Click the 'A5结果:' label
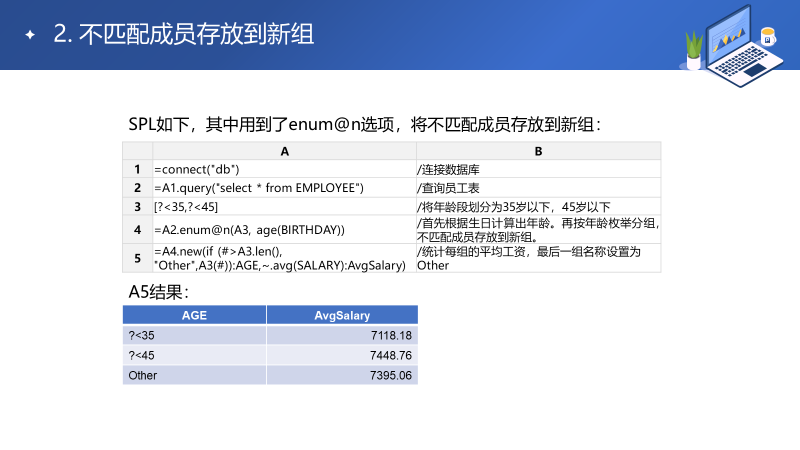The width and height of the screenshot is (800, 450). [x=159, y=292]
